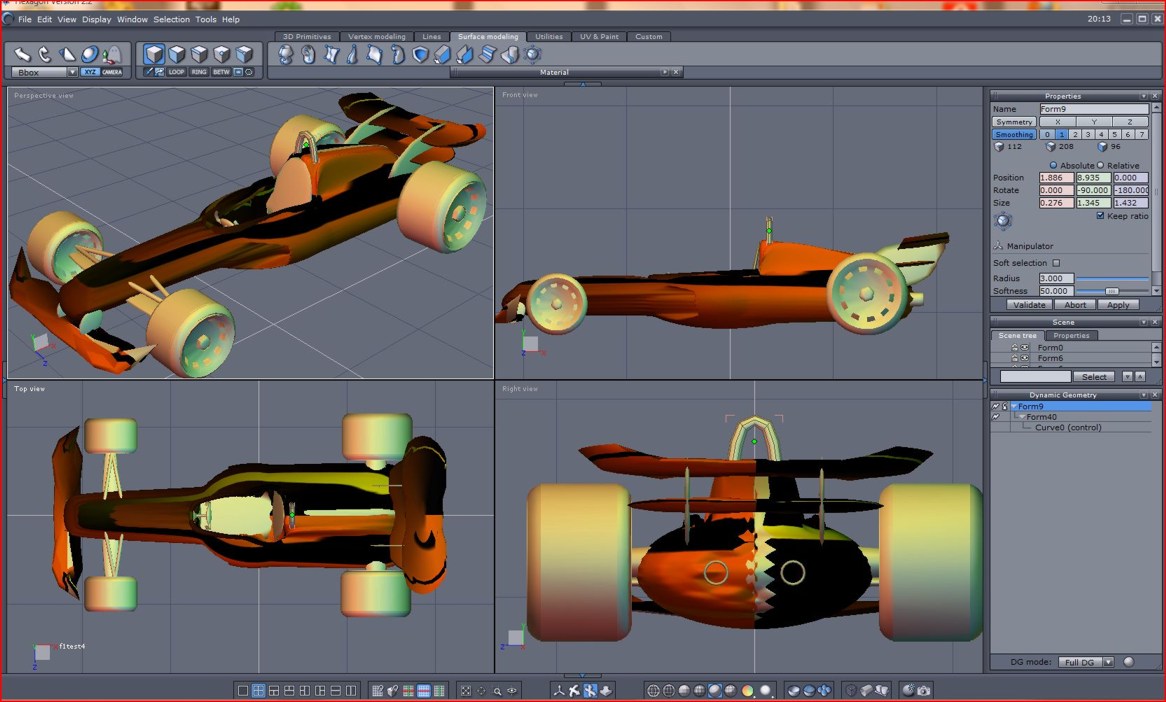
Task: Click the LOOP selection button
Action: pos(177,72)
